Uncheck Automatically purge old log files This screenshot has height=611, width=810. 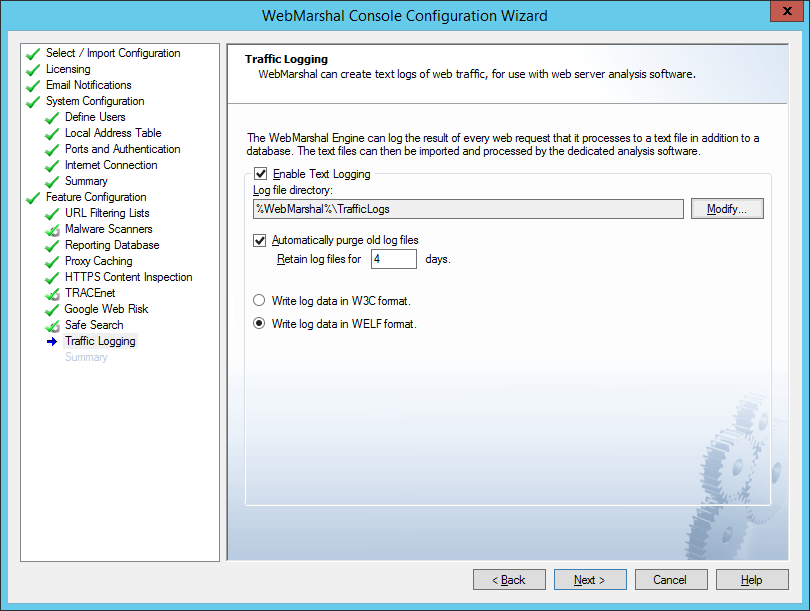pos(261,240)
